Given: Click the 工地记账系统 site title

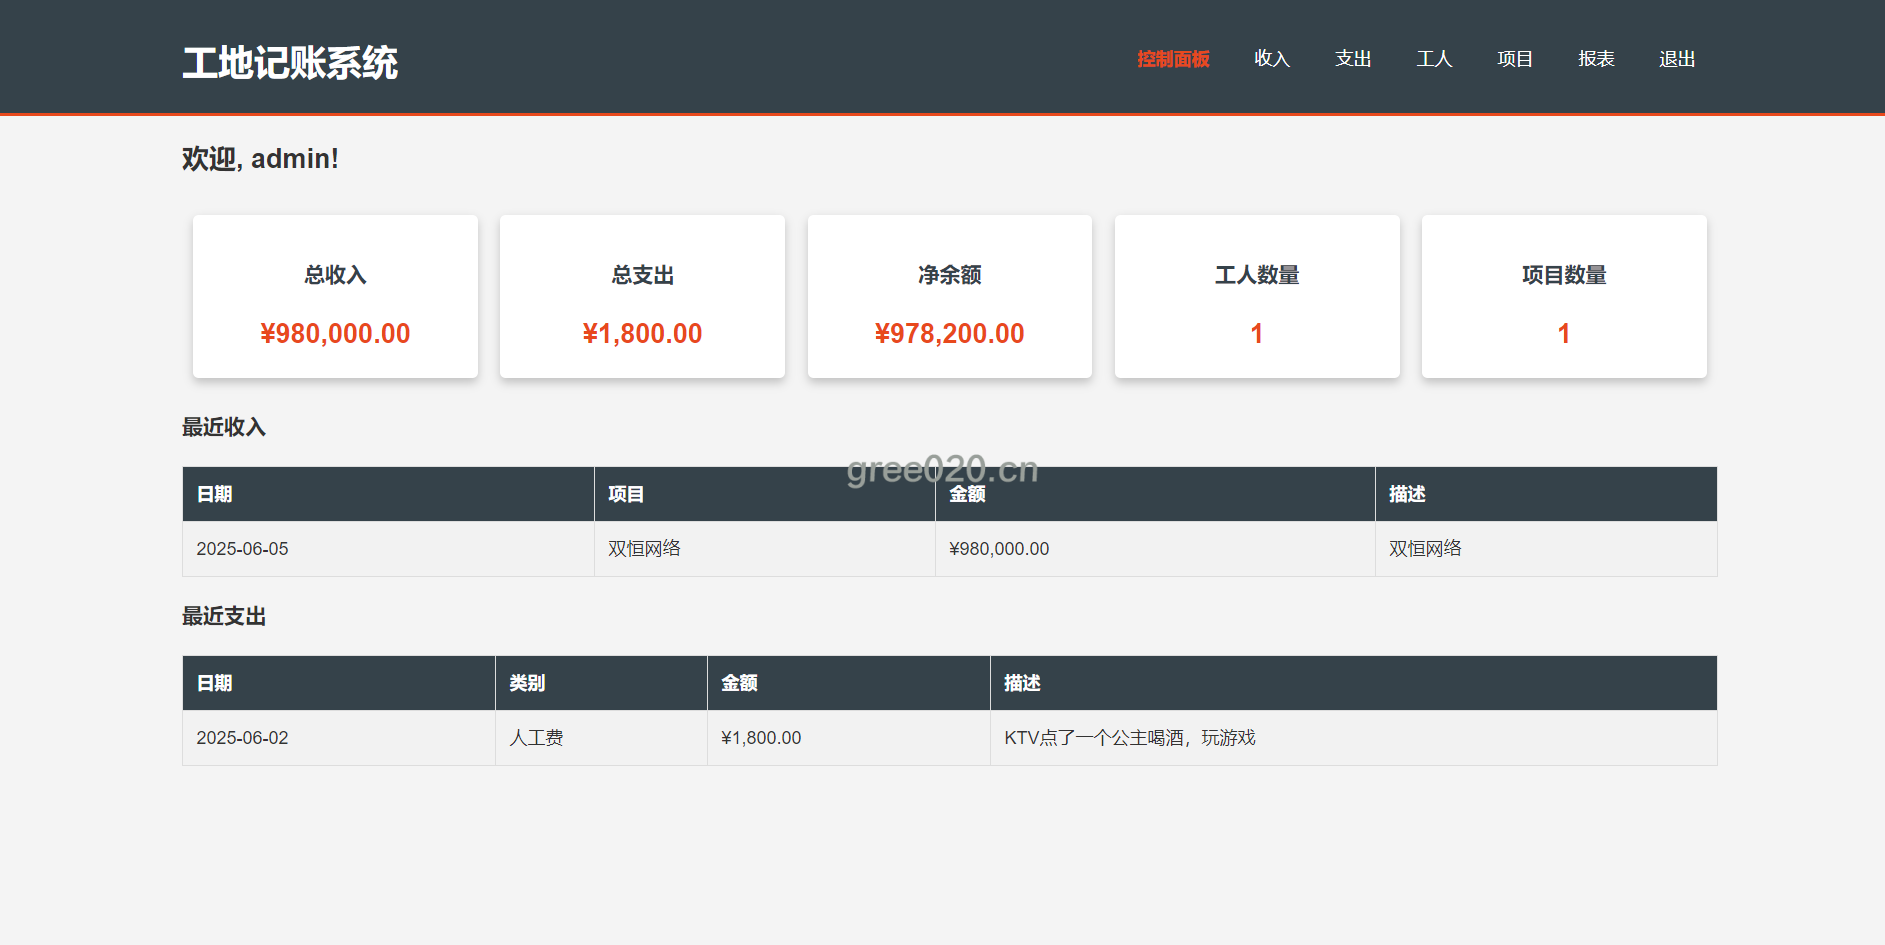Looking at the screenshot, I should click(290, 63).
